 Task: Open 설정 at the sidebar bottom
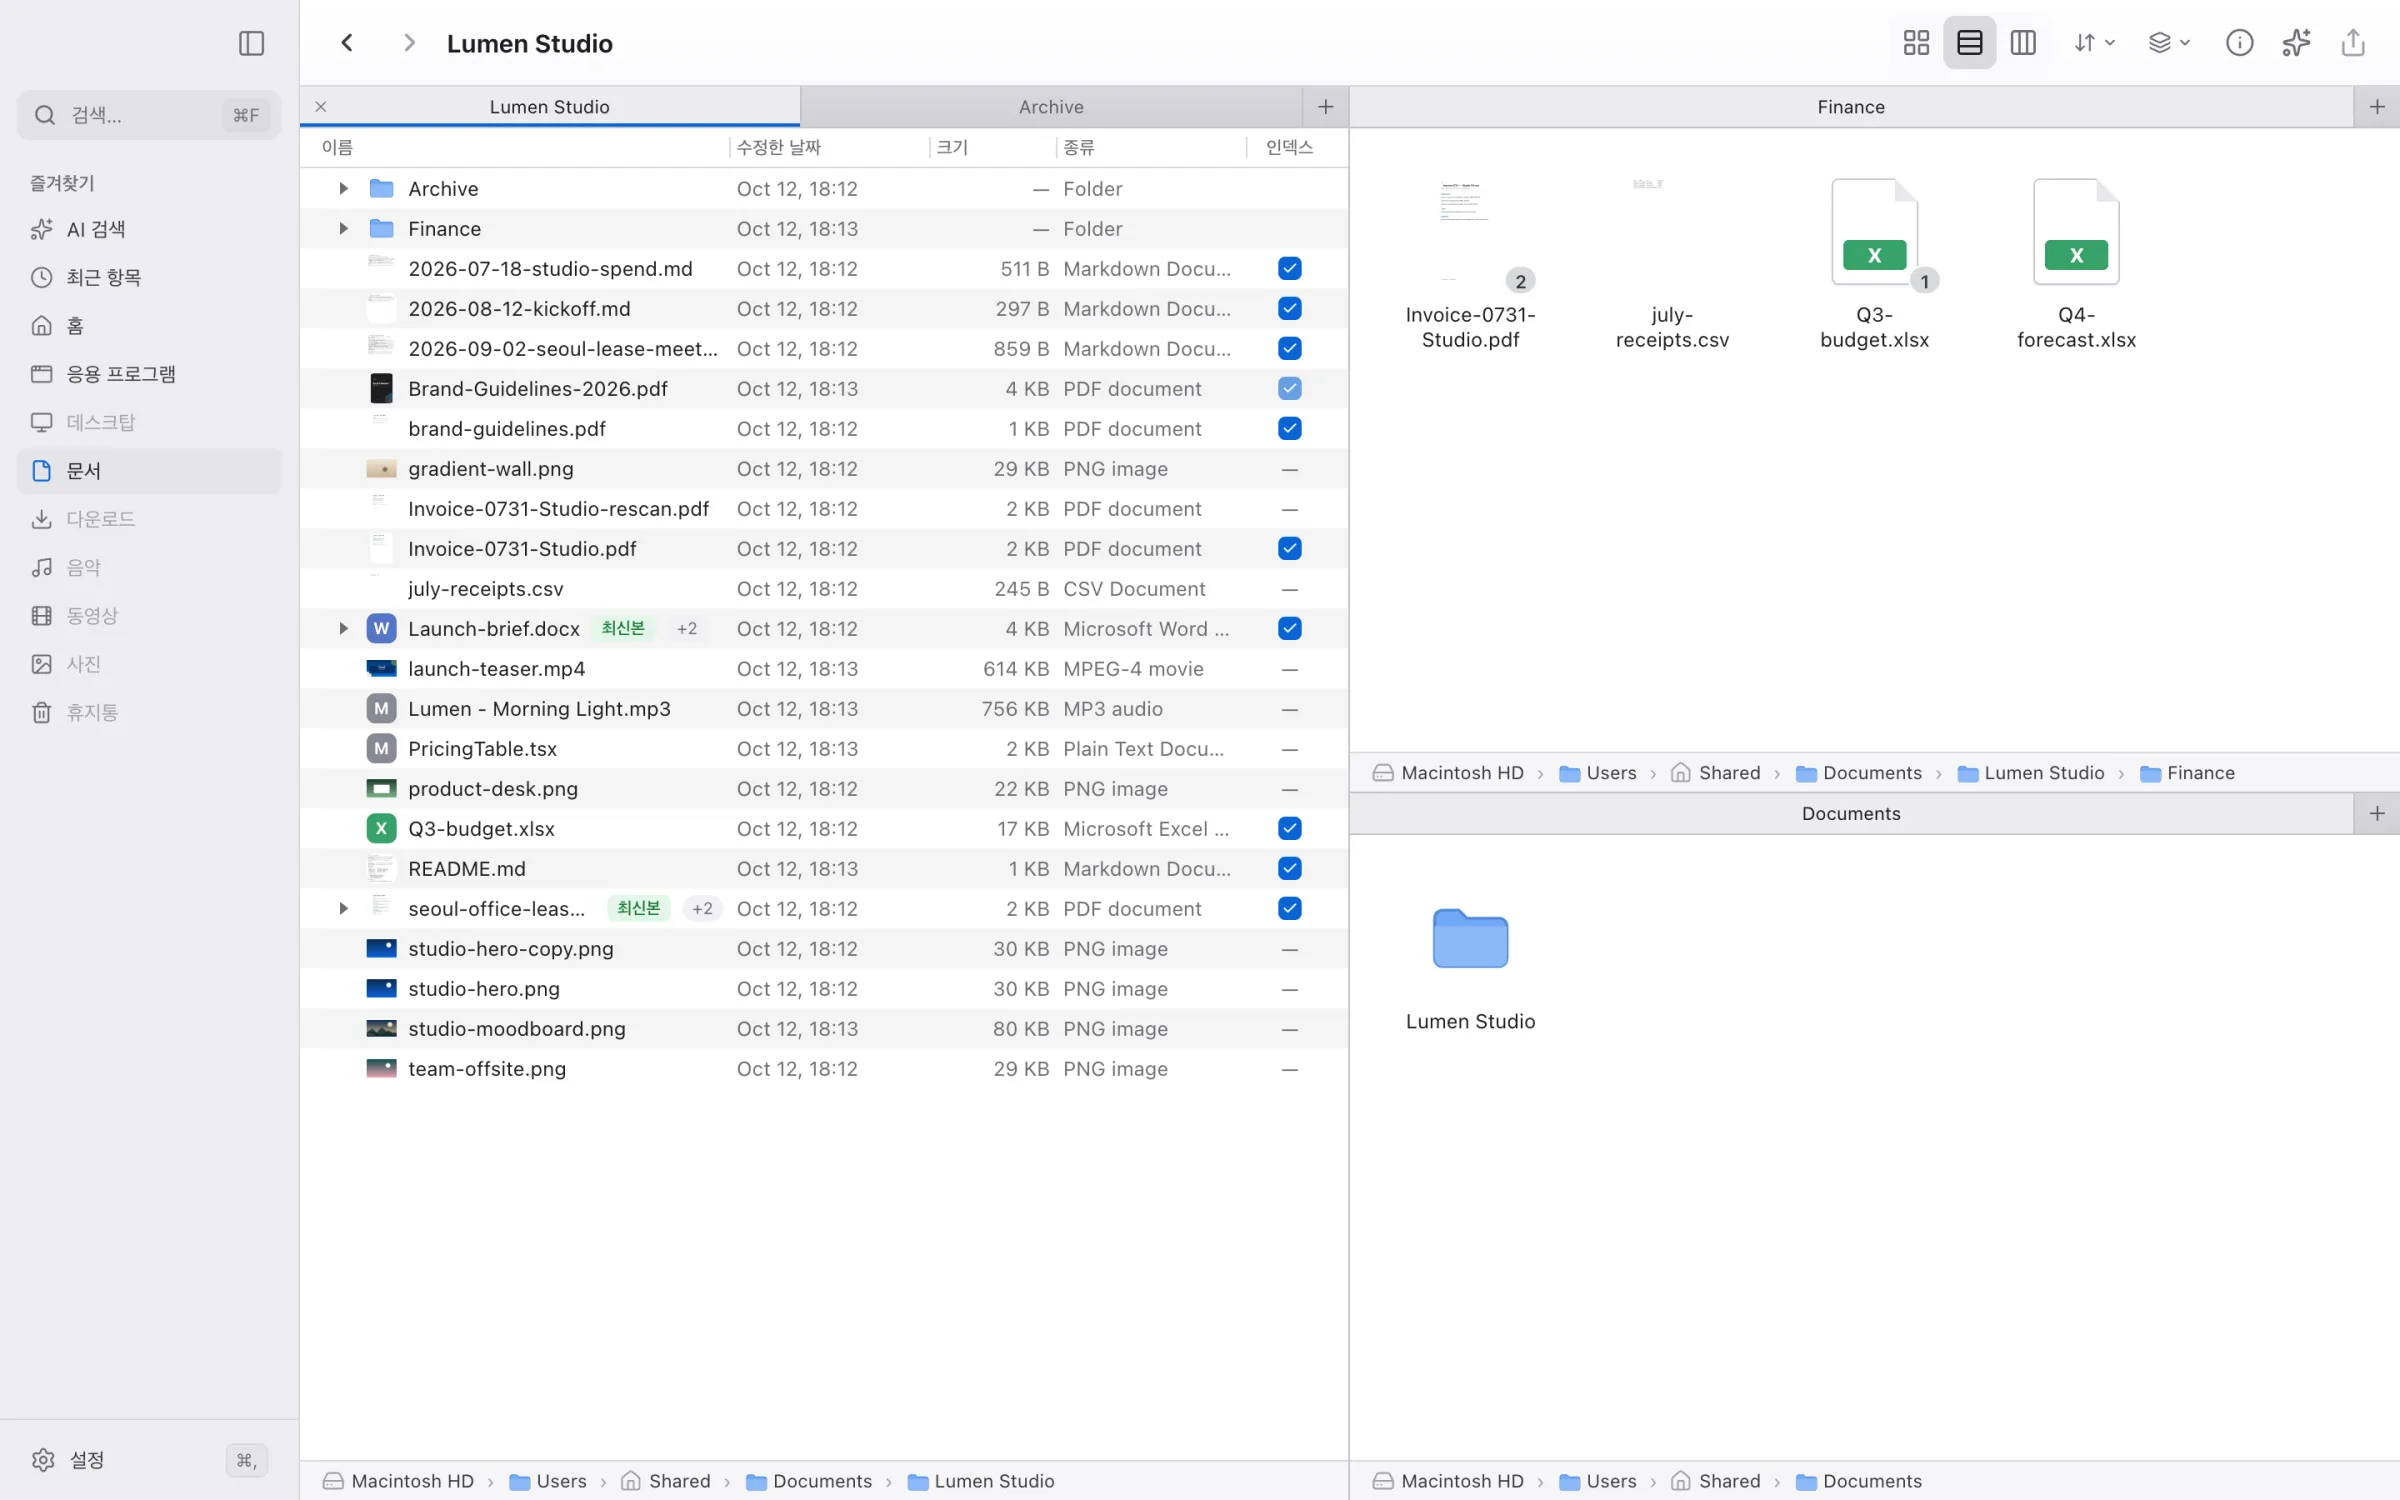coord(150,1460)
